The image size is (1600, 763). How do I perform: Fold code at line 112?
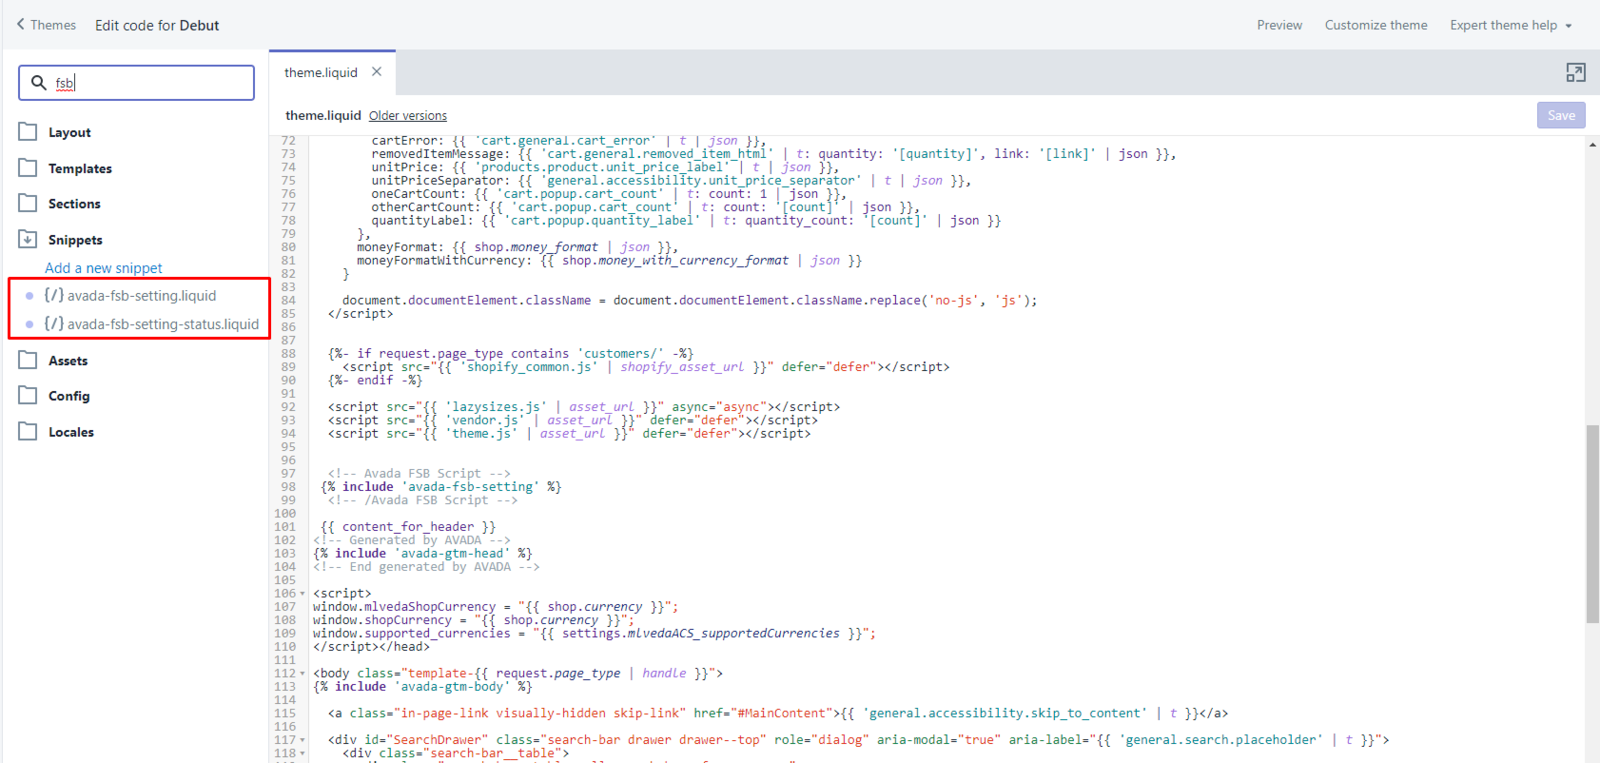tap(303, 674)
